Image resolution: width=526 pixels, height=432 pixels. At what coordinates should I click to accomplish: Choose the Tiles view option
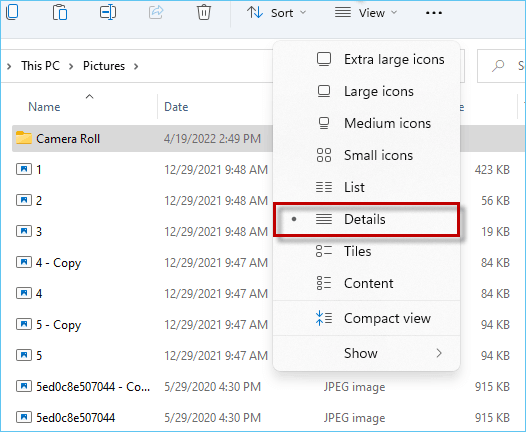(366, 251)
